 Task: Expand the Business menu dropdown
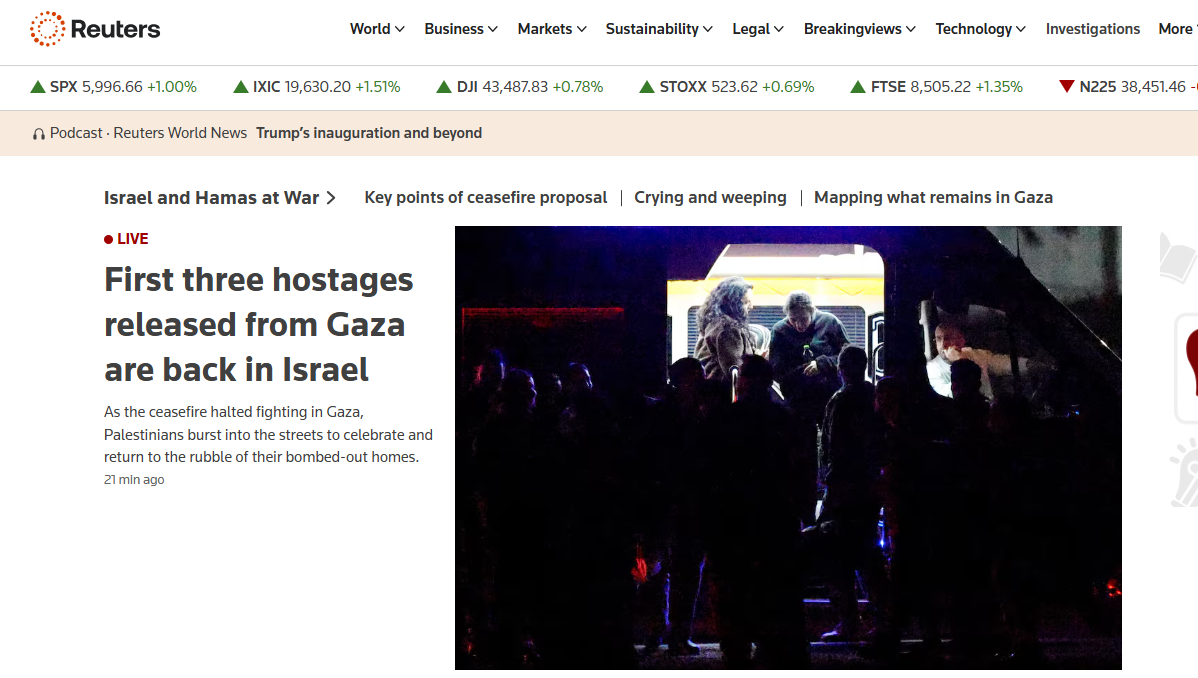pos(461,29)
